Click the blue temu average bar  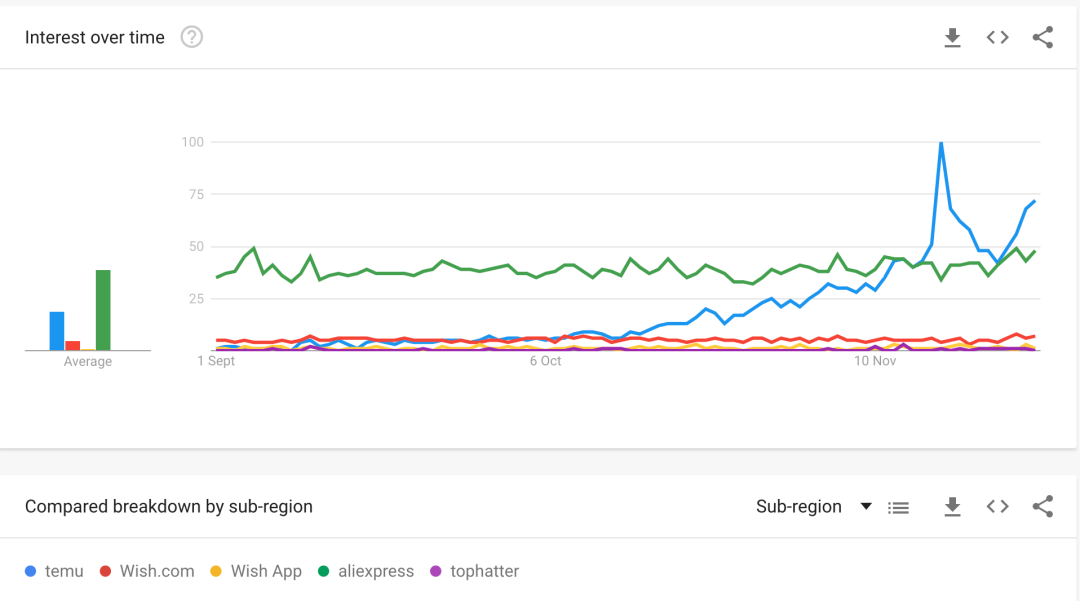(57, 331)
